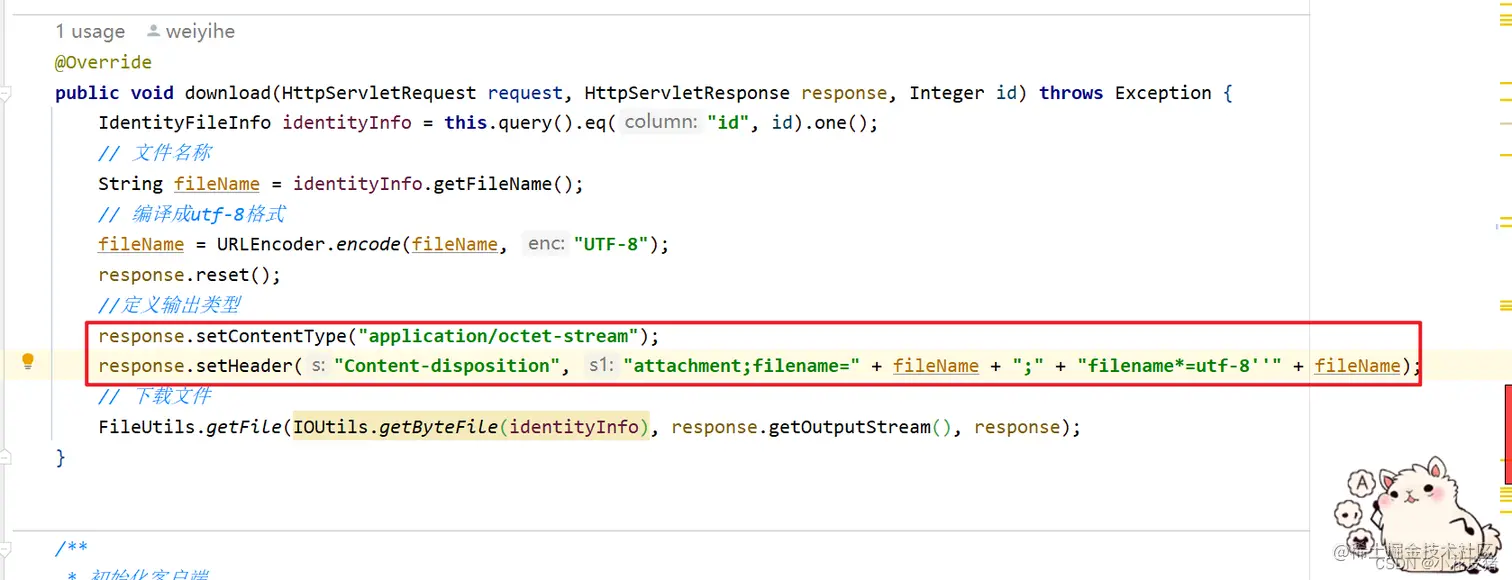Screen dimensions: 1512x580
Task: Click the "void" return type
Action: [x=152, y=93]
